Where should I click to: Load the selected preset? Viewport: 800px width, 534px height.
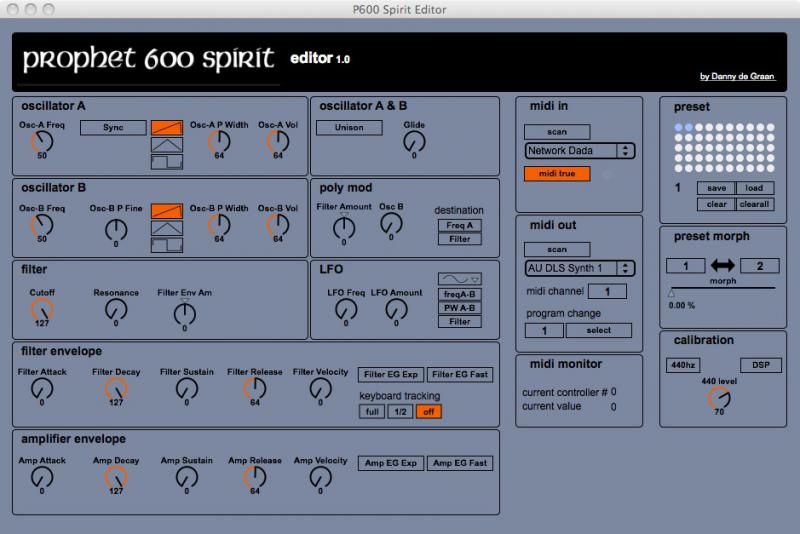(x=755, y=188)
